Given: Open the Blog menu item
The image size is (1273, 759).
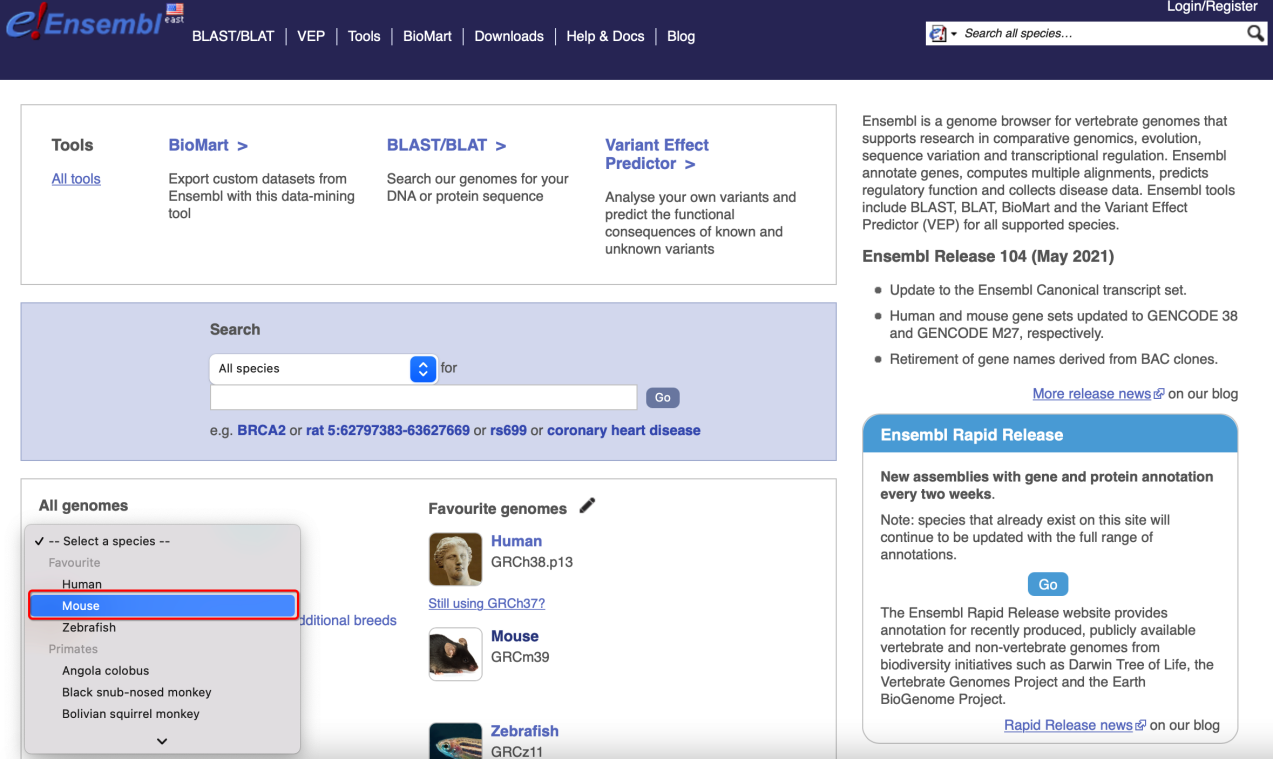Looking at the screenshot, I should tap(681, 36).
